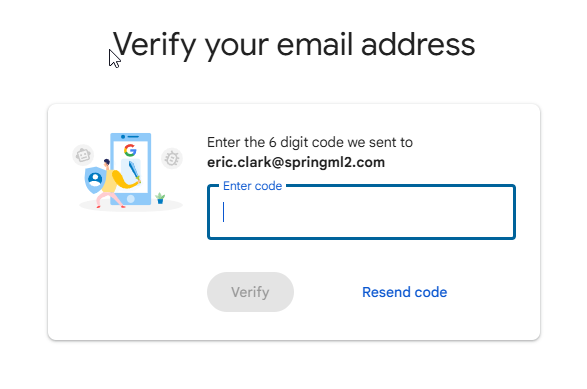This screenshot has width=587, height=389.
Task: Click the person in the yellow shirt
Action: [x=112, y=183]
